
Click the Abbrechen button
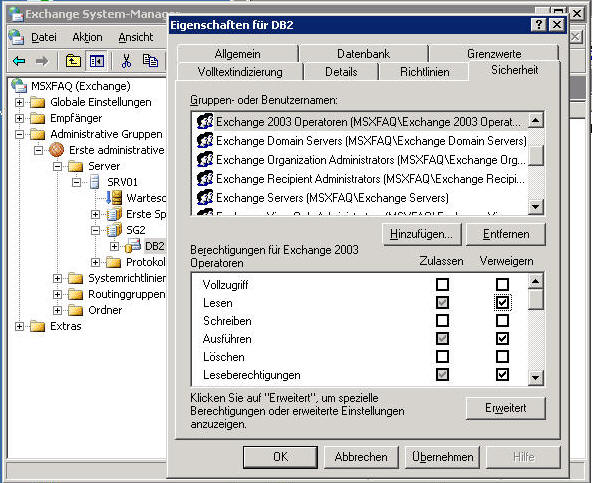pos(361,457)
